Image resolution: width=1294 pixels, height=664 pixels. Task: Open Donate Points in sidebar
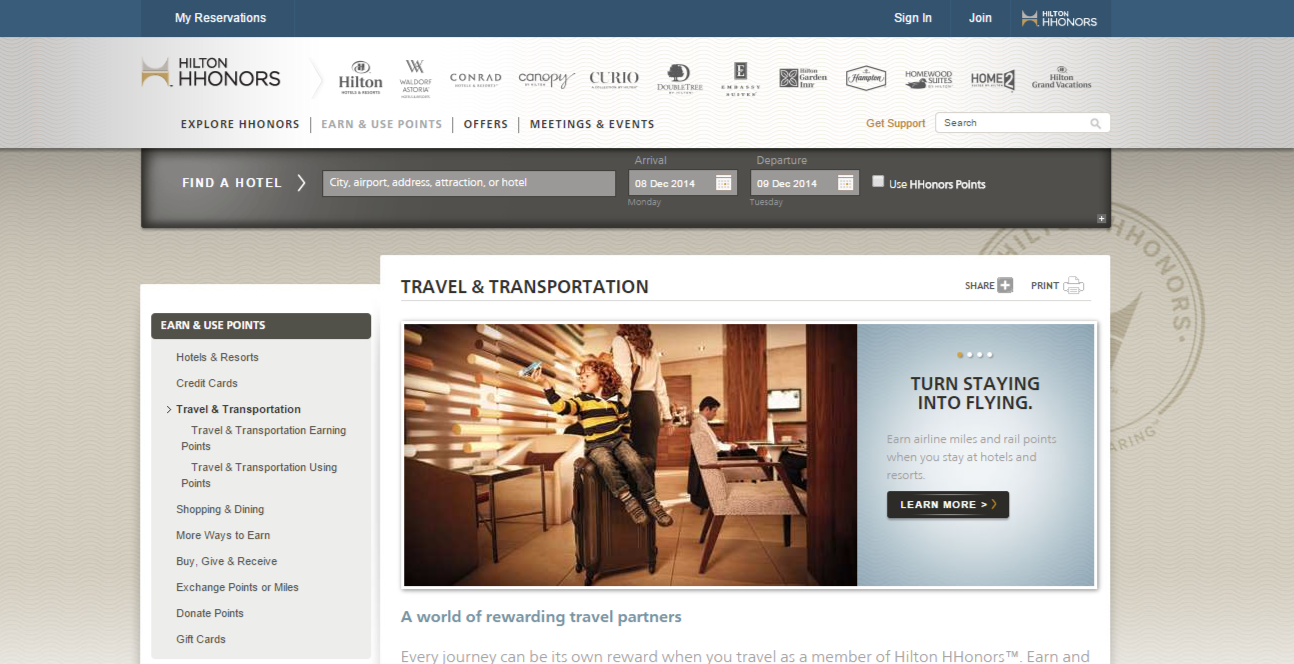point(210,613)
